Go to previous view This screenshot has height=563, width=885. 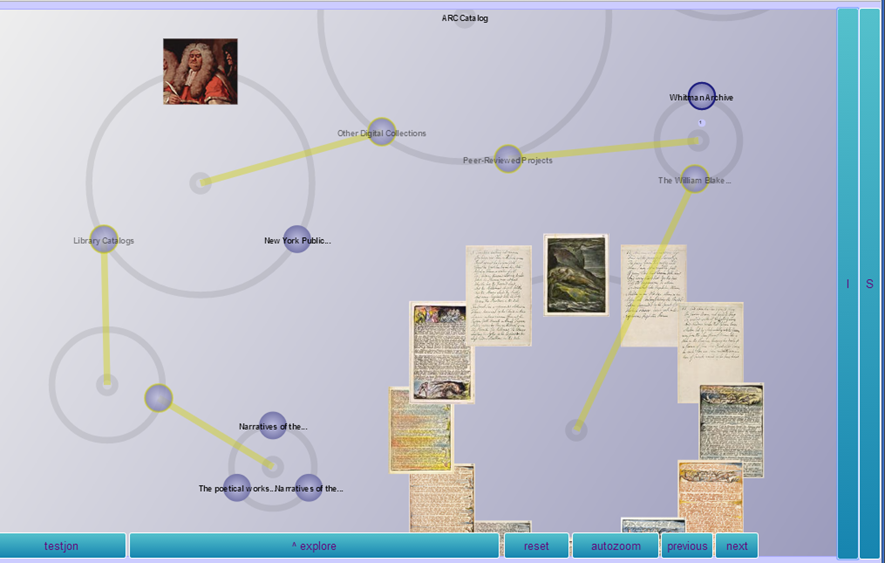(x=687, y=546)
